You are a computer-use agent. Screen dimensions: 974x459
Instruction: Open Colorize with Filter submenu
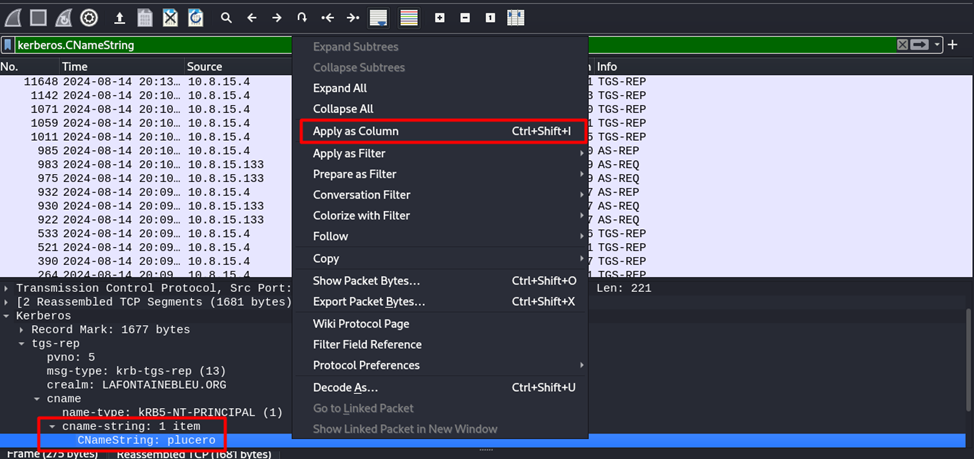pos(440,216)
